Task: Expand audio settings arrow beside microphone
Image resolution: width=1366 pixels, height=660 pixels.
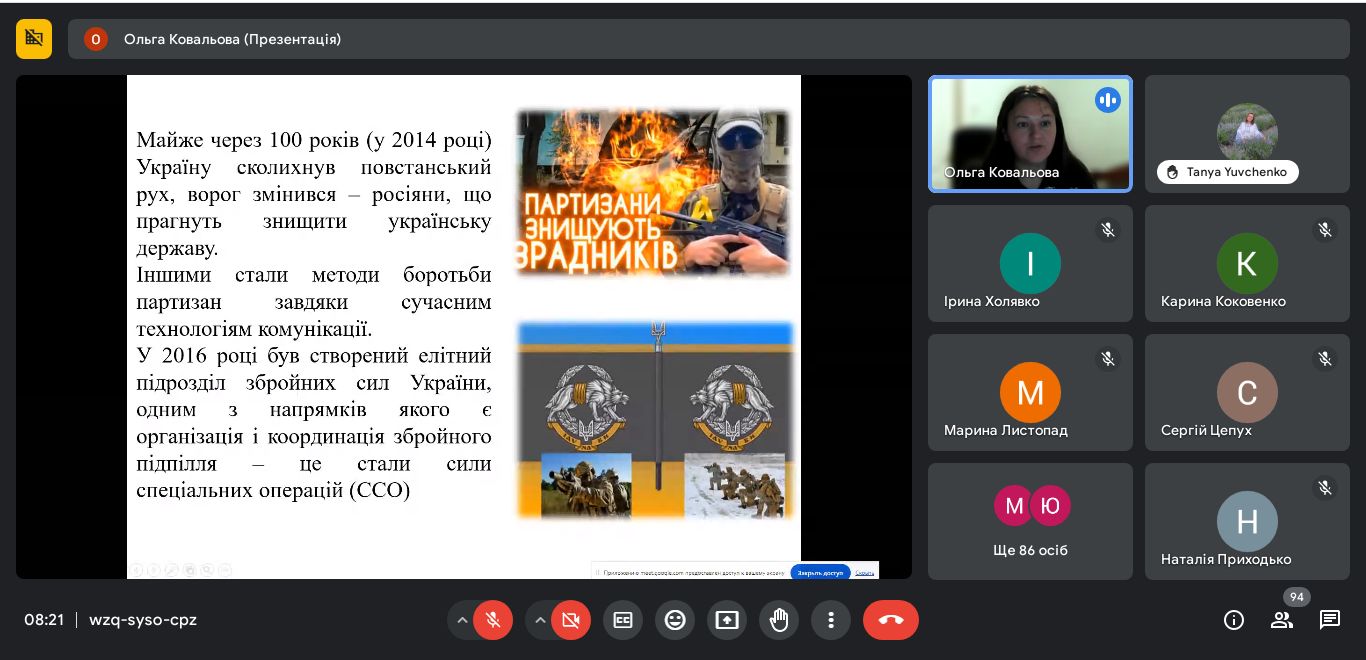Action: point(462,620)
